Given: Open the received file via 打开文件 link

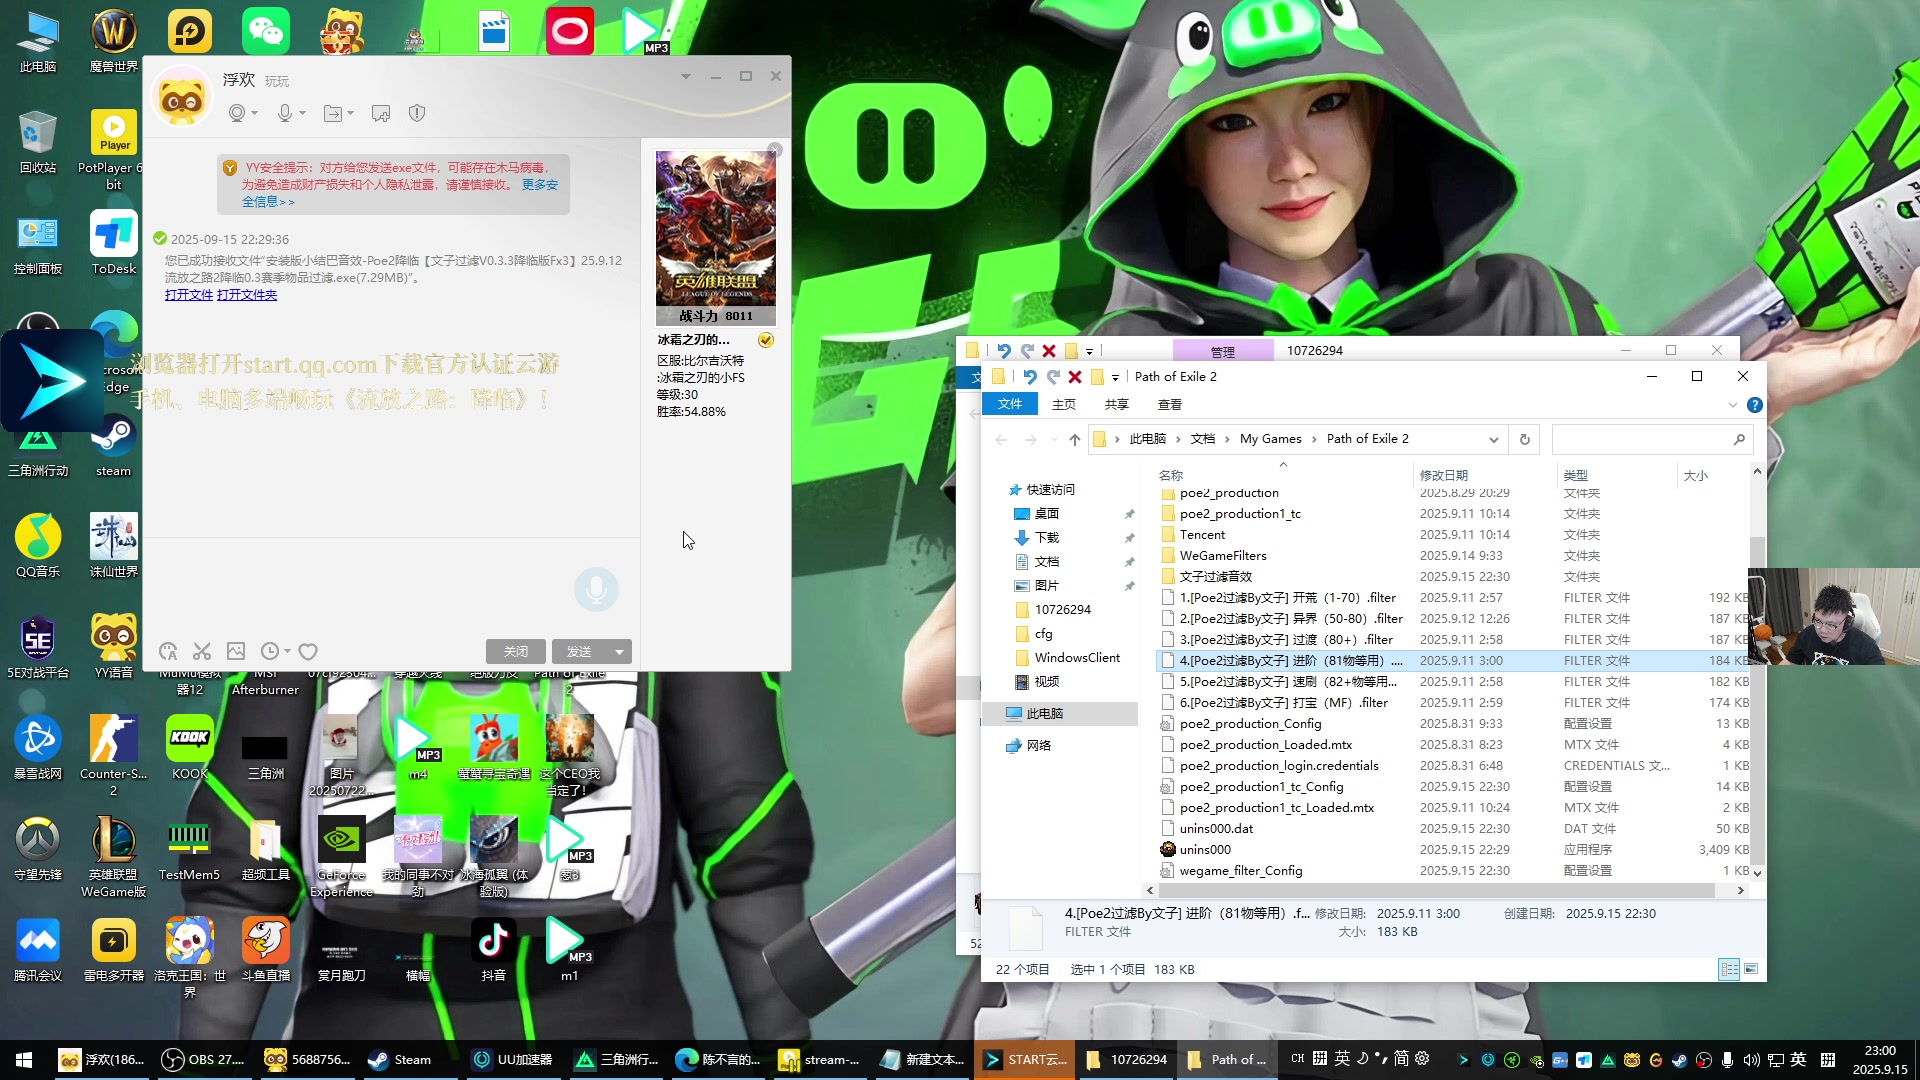Looking at the screenshot, I should [x=189, y=295].
